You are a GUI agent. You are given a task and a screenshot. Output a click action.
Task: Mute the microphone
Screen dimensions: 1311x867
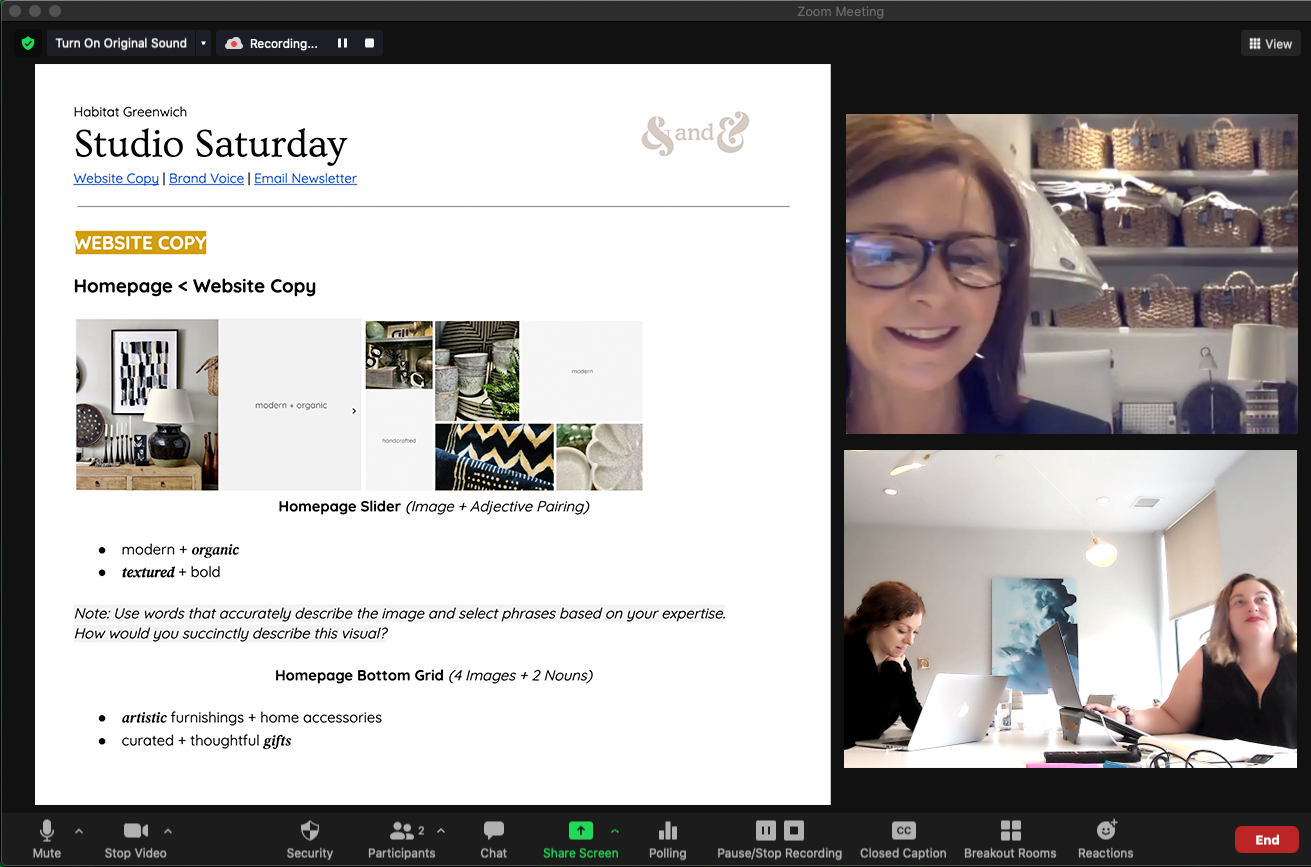pyautogui.click(x=46, y=839)
